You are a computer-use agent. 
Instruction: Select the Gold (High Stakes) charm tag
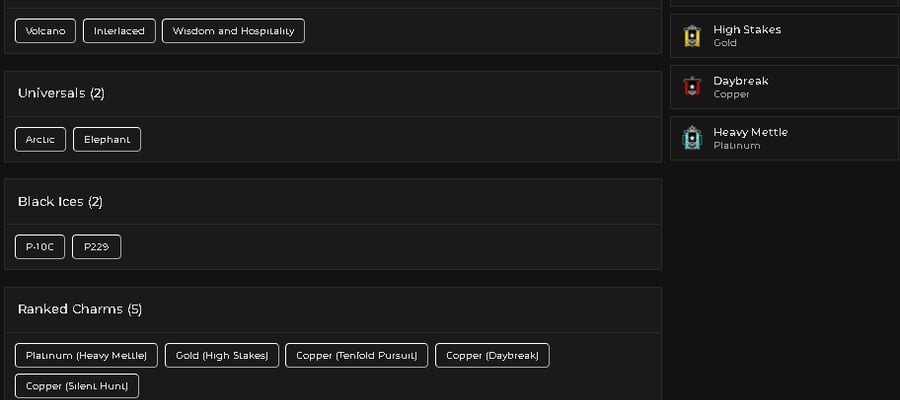(x=222, y=355)
